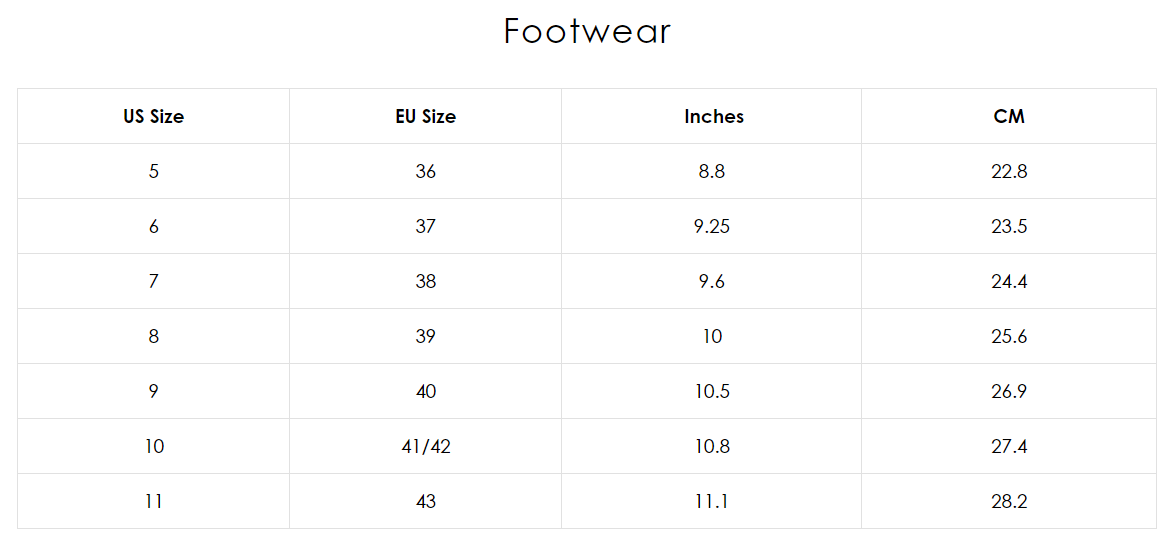Click the Footwear heading
Viewport: 1174px width, 550px height.
coord(587,32)
